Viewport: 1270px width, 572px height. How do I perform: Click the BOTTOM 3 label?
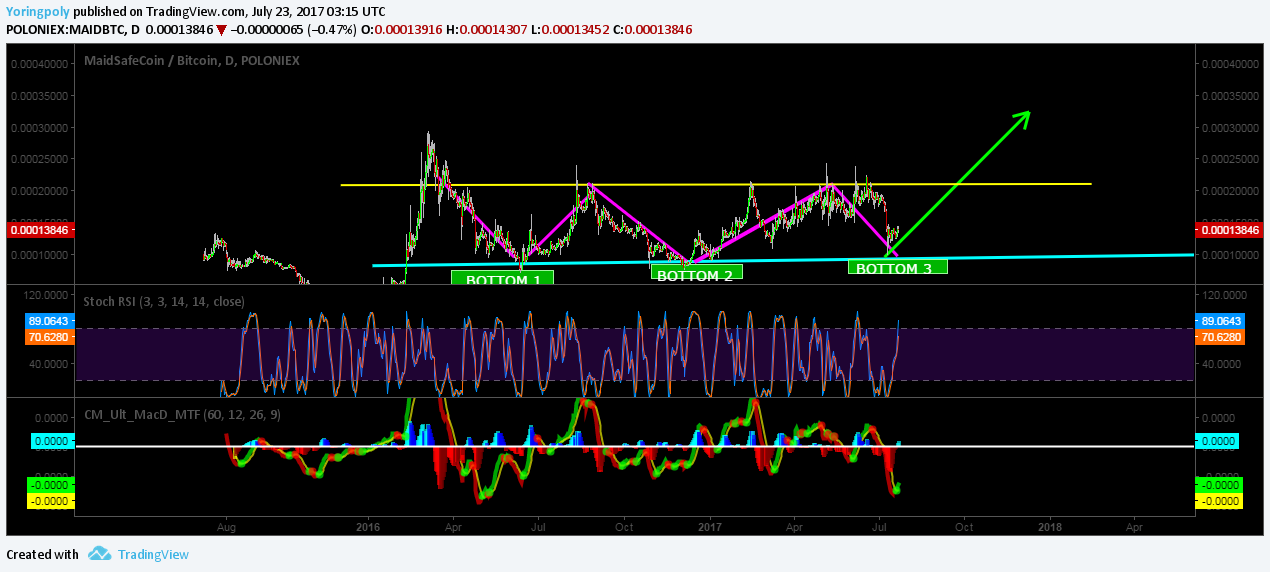(899, 268)
